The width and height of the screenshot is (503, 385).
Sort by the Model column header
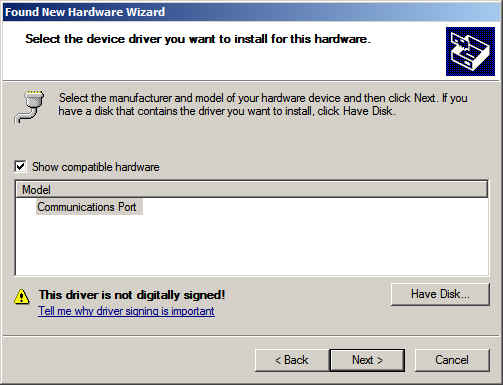(x=252, y=190)
